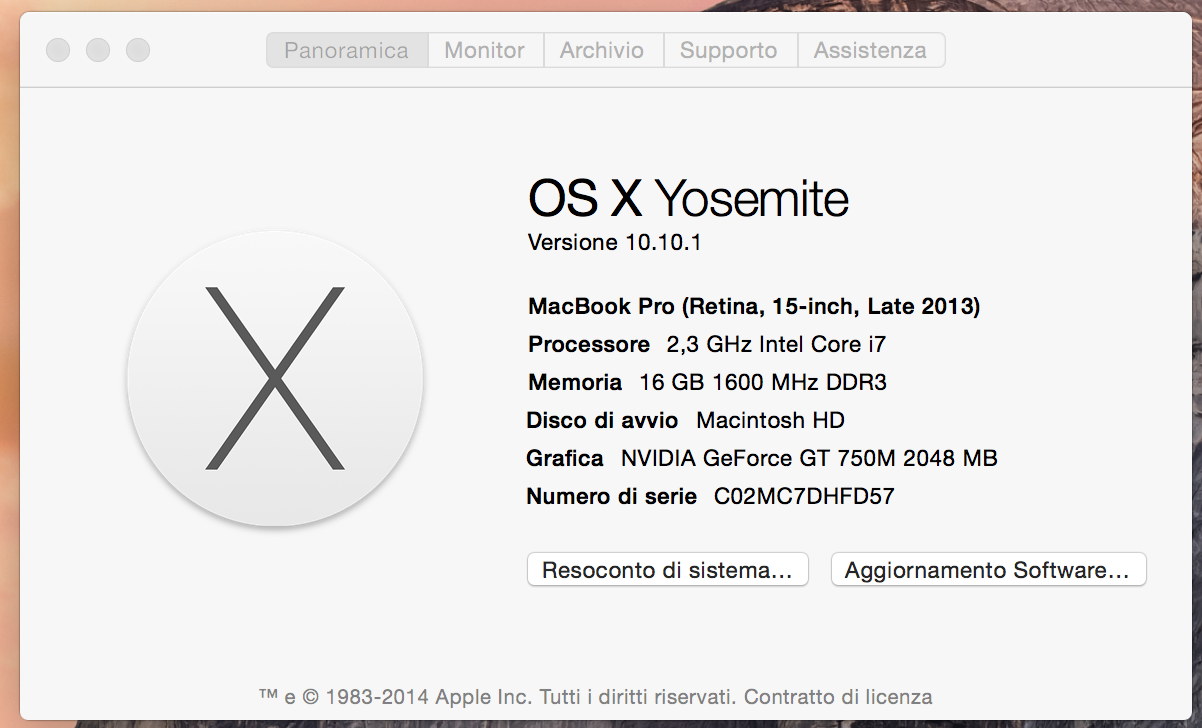
Task: Click the 2,3 GHz Intel Core i7 text
Action: (x=776, y=344)
